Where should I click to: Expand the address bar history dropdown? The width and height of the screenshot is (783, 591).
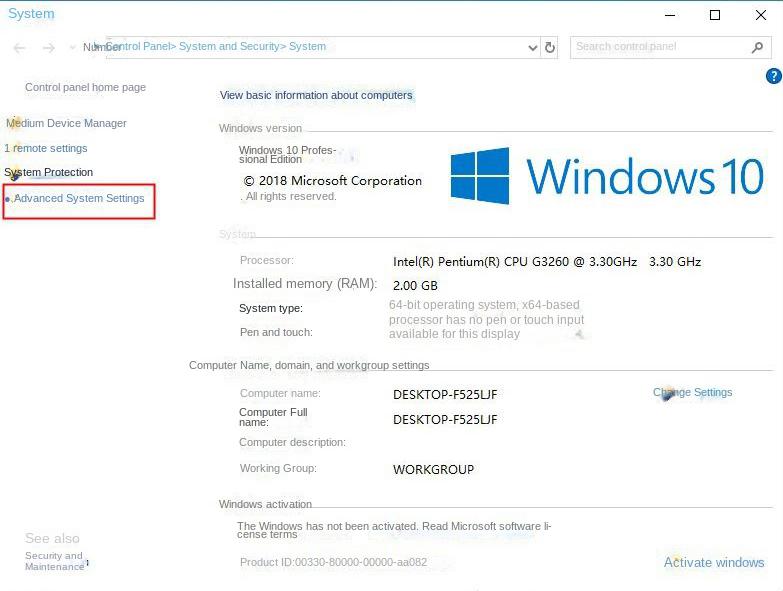tap(533, 48)
